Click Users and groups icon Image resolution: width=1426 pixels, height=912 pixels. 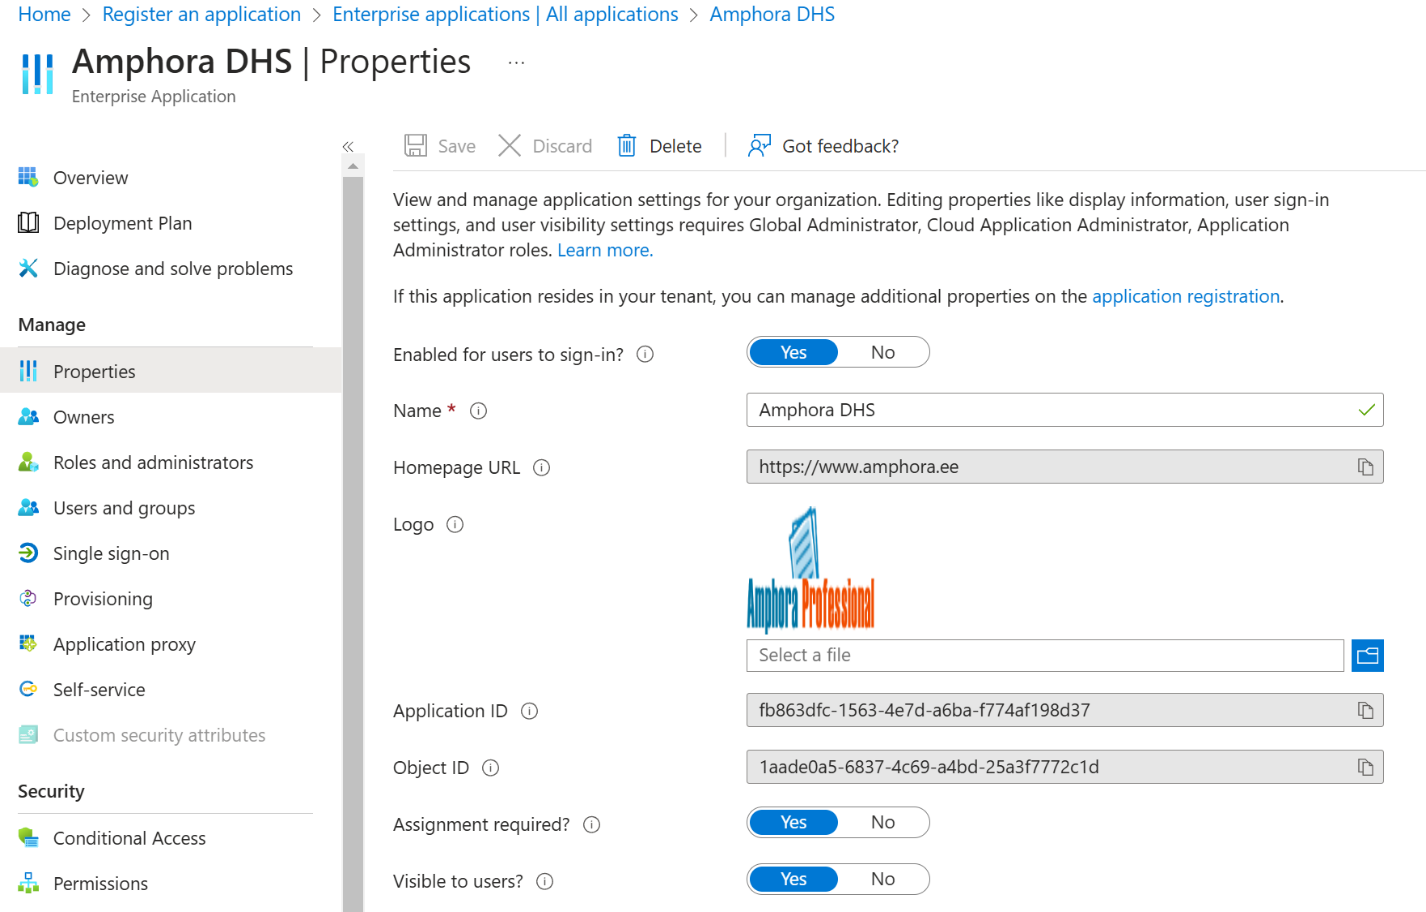(x=28, y=508)
